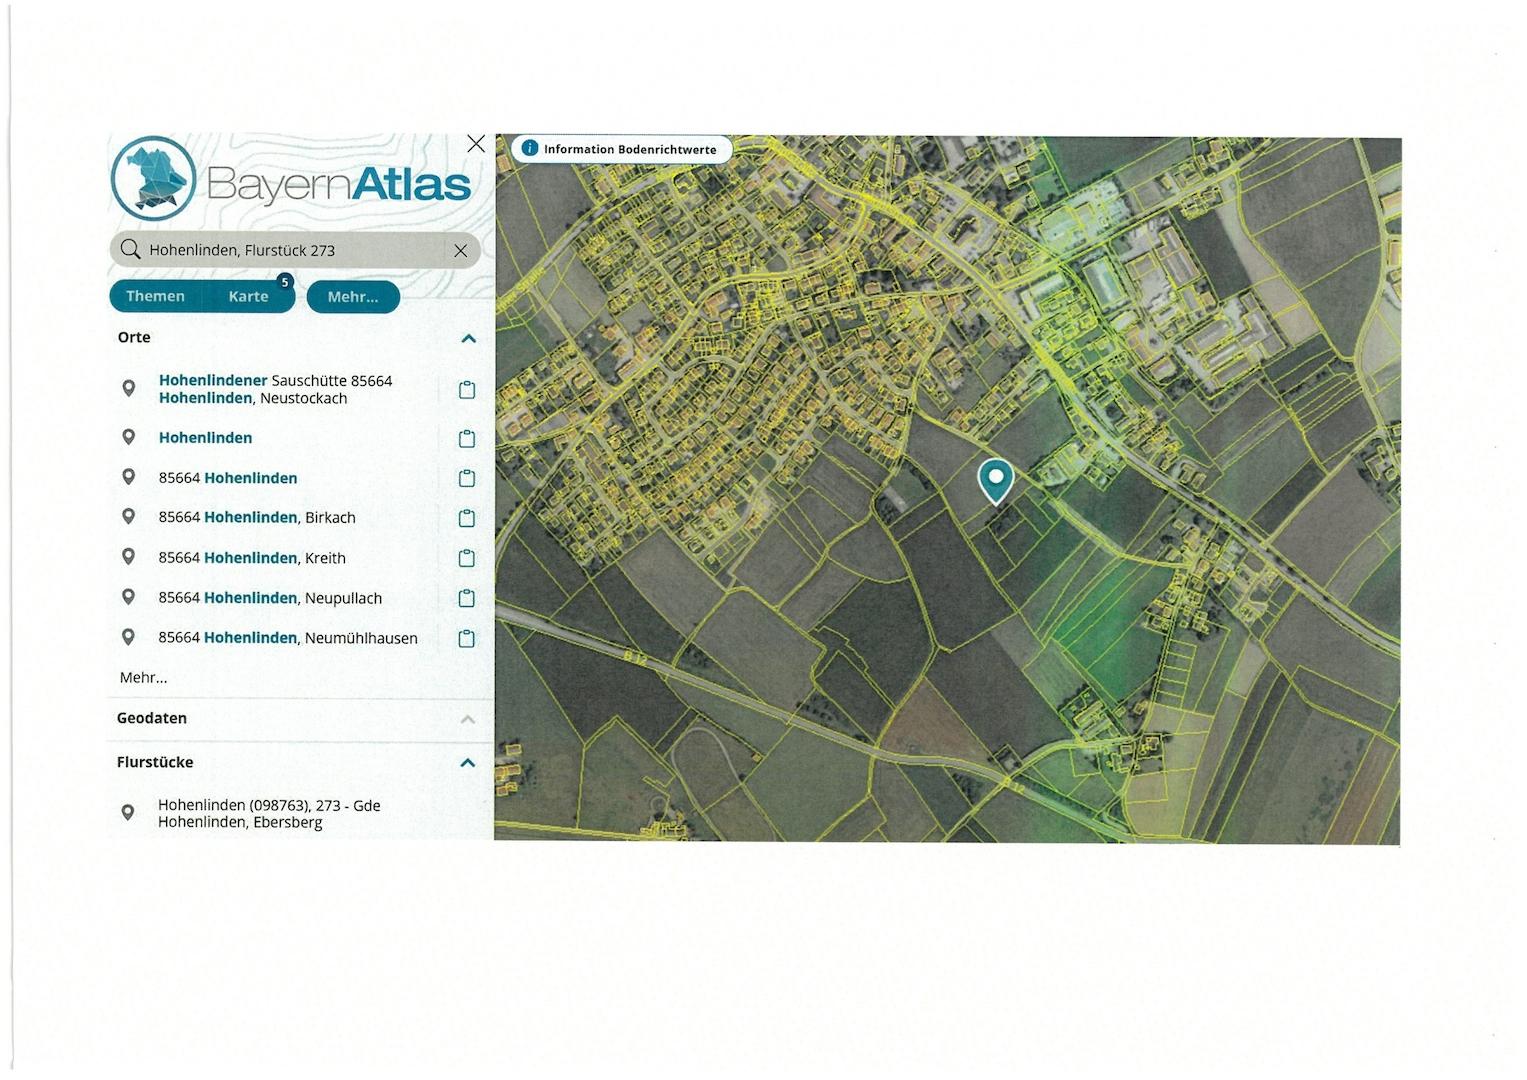Close the BayernAtlas side panel

[x=476, y=144]
